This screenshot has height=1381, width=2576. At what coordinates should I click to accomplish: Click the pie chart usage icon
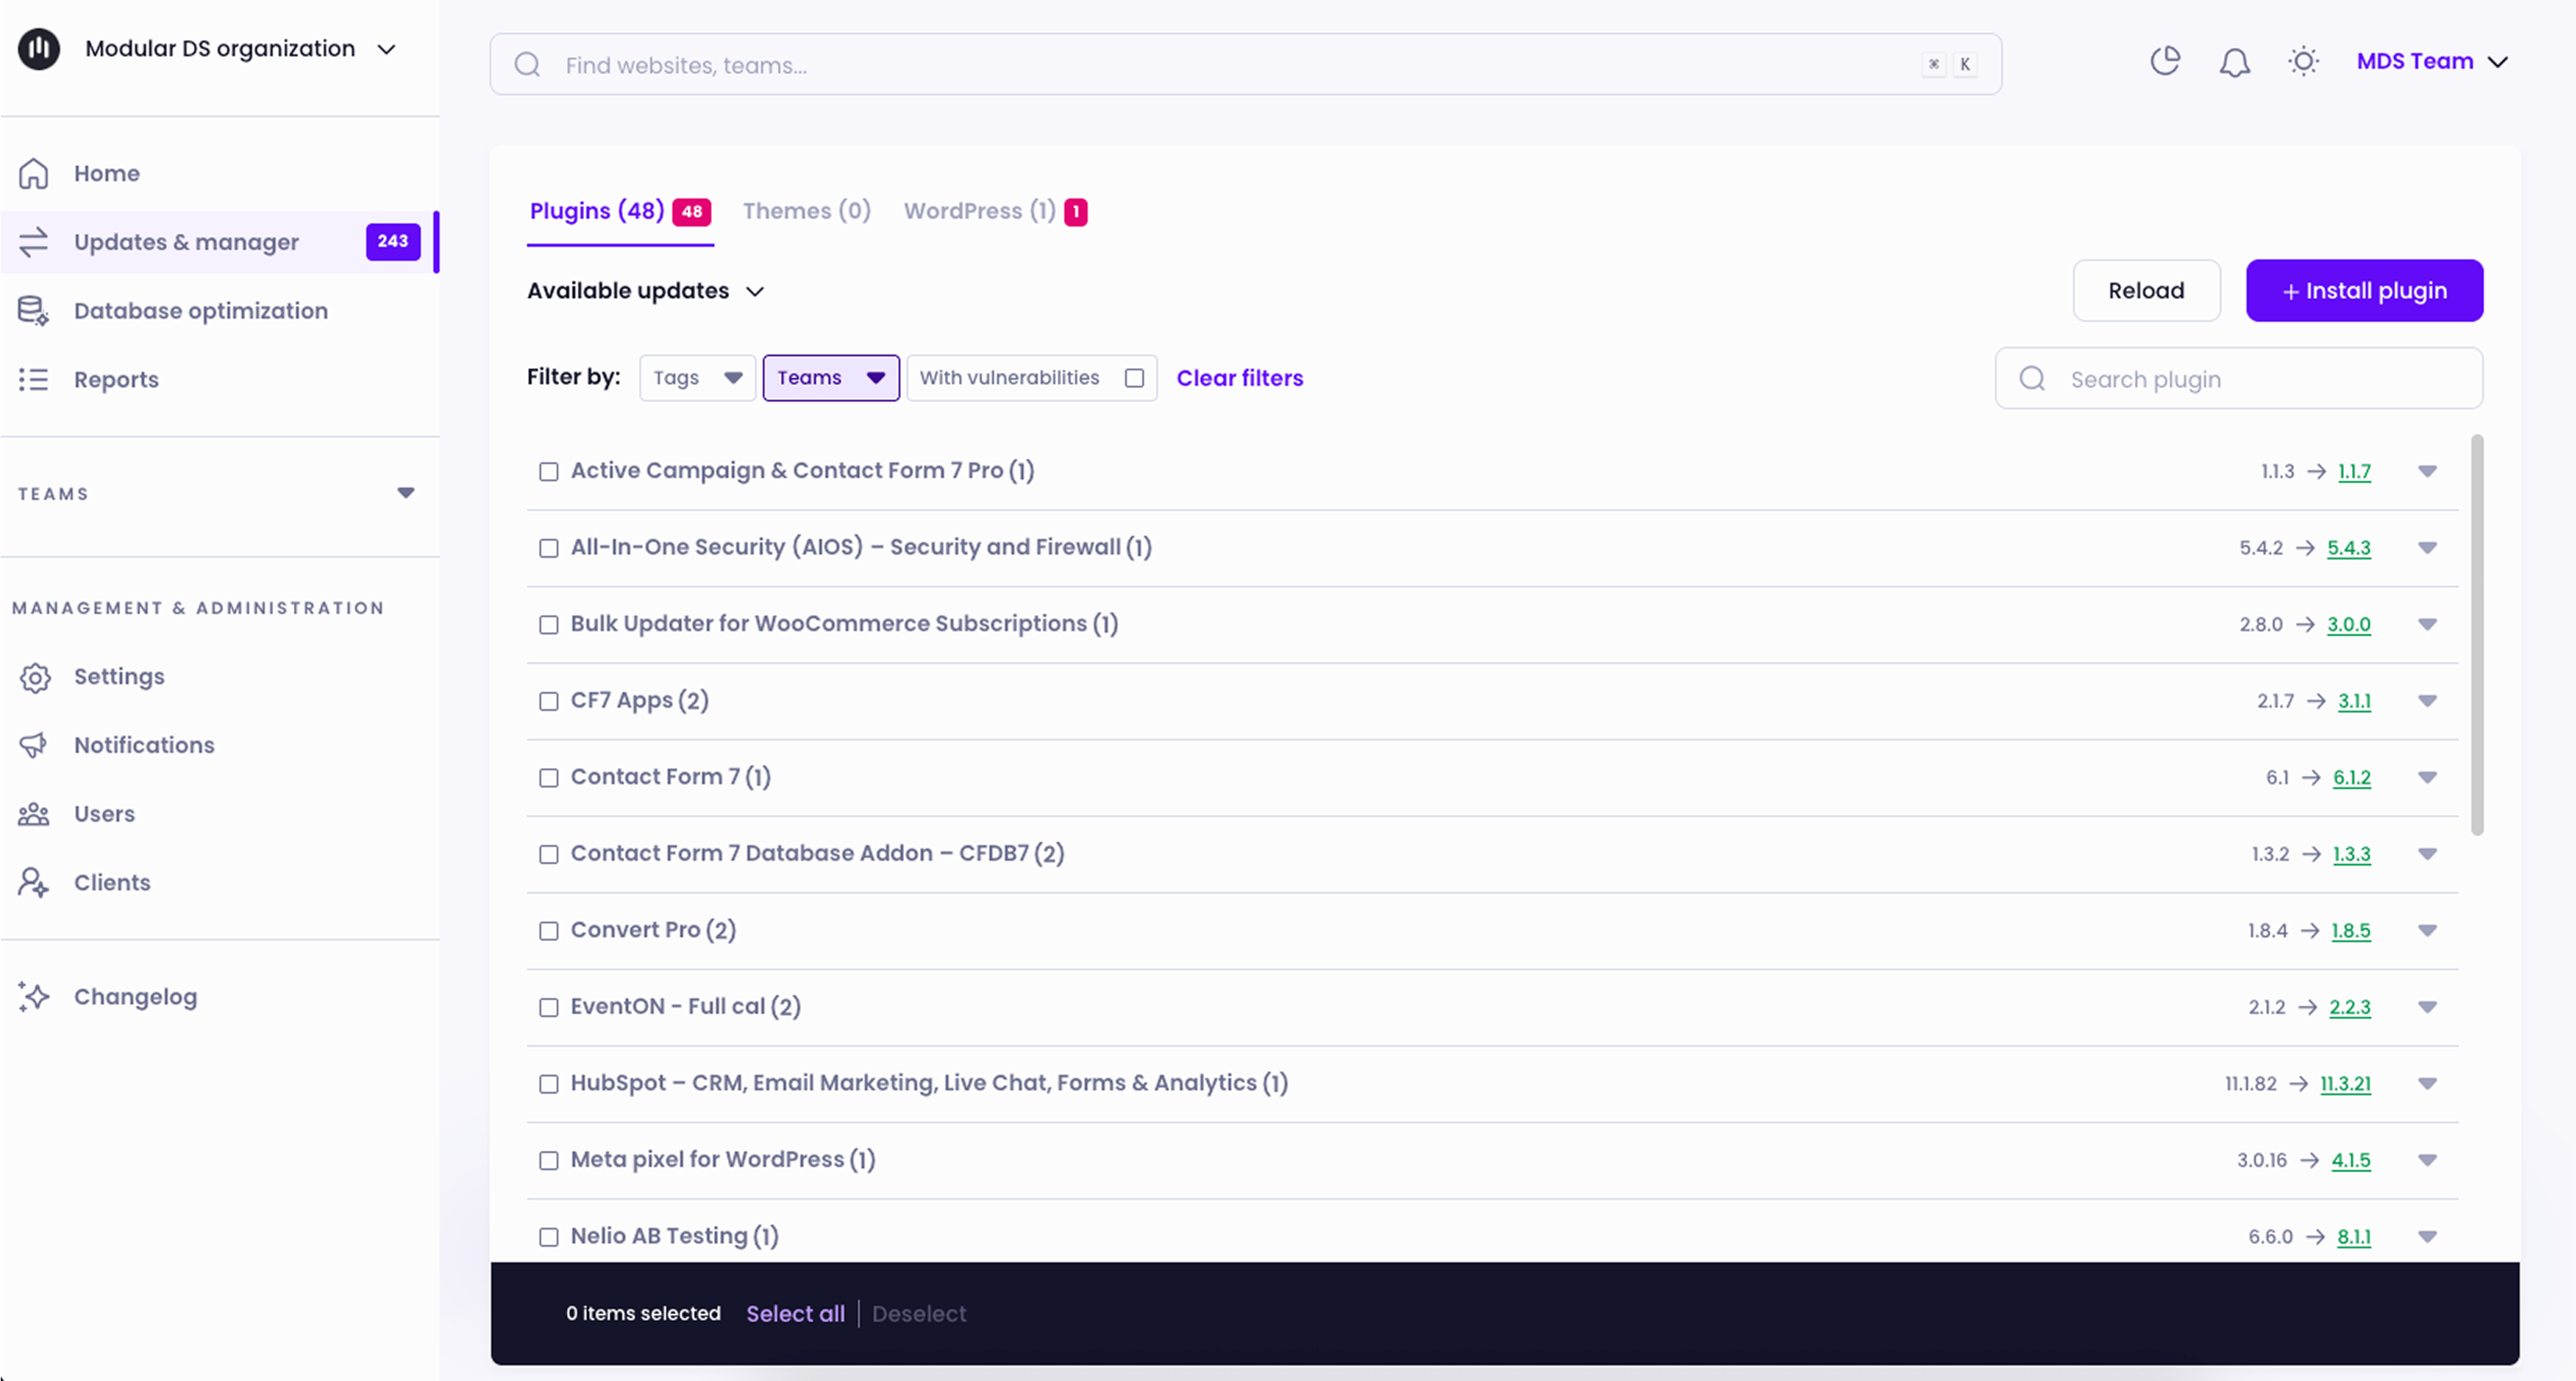pos(2165,62)
